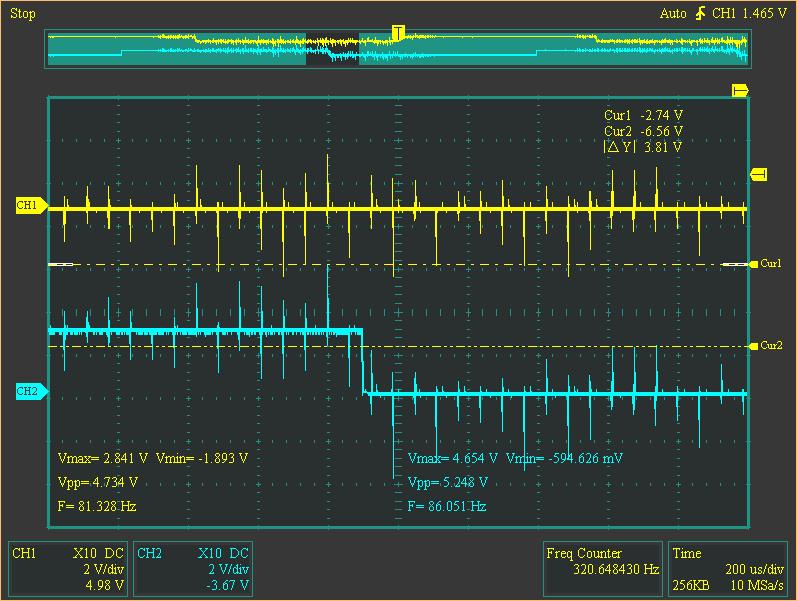Viewport: 797px width, 601px height.
Task: Click the Cur2 cursor label
Action: pos(770,346)
